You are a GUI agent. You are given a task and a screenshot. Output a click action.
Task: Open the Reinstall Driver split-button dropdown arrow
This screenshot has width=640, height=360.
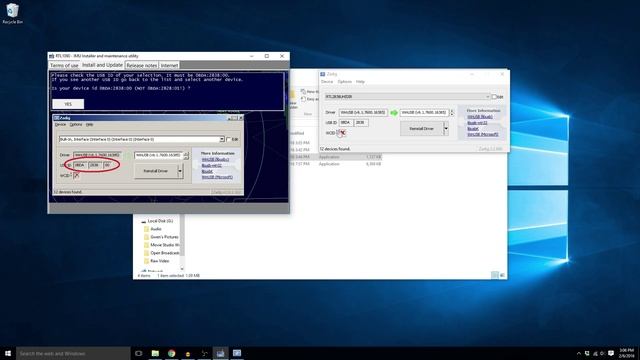click(x=446, y=129)
